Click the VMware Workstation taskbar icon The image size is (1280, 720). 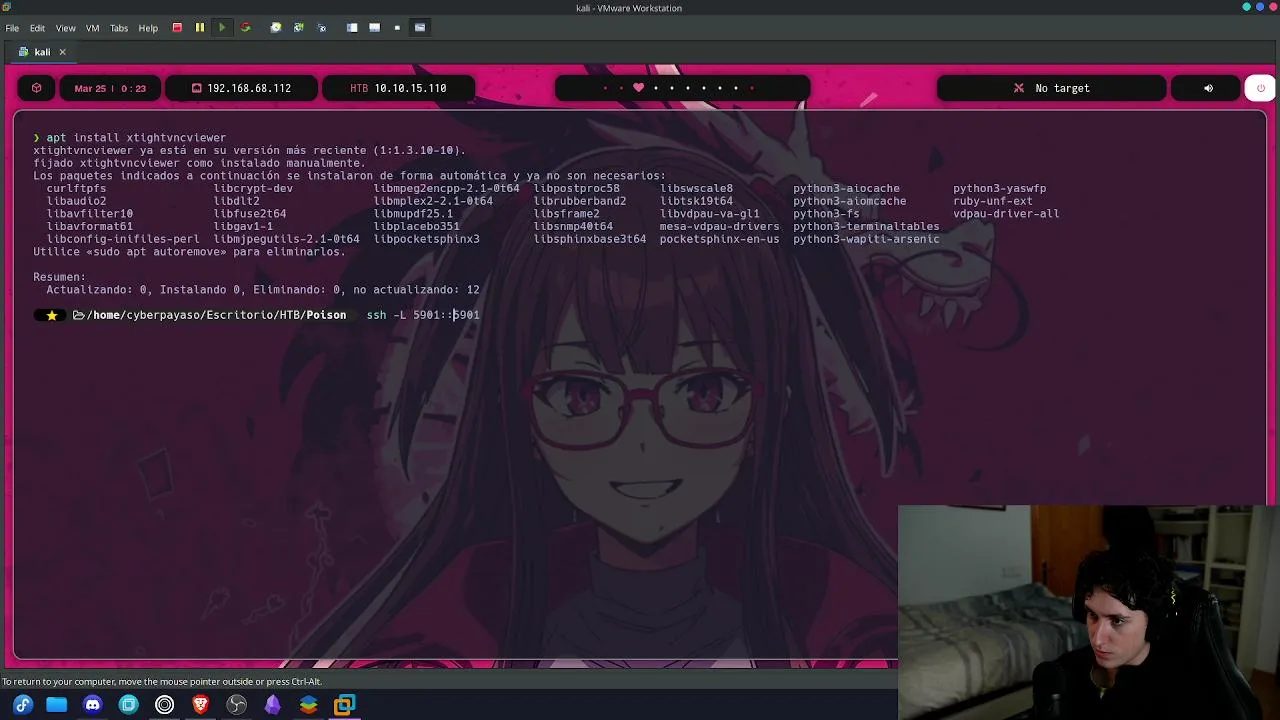344,705
